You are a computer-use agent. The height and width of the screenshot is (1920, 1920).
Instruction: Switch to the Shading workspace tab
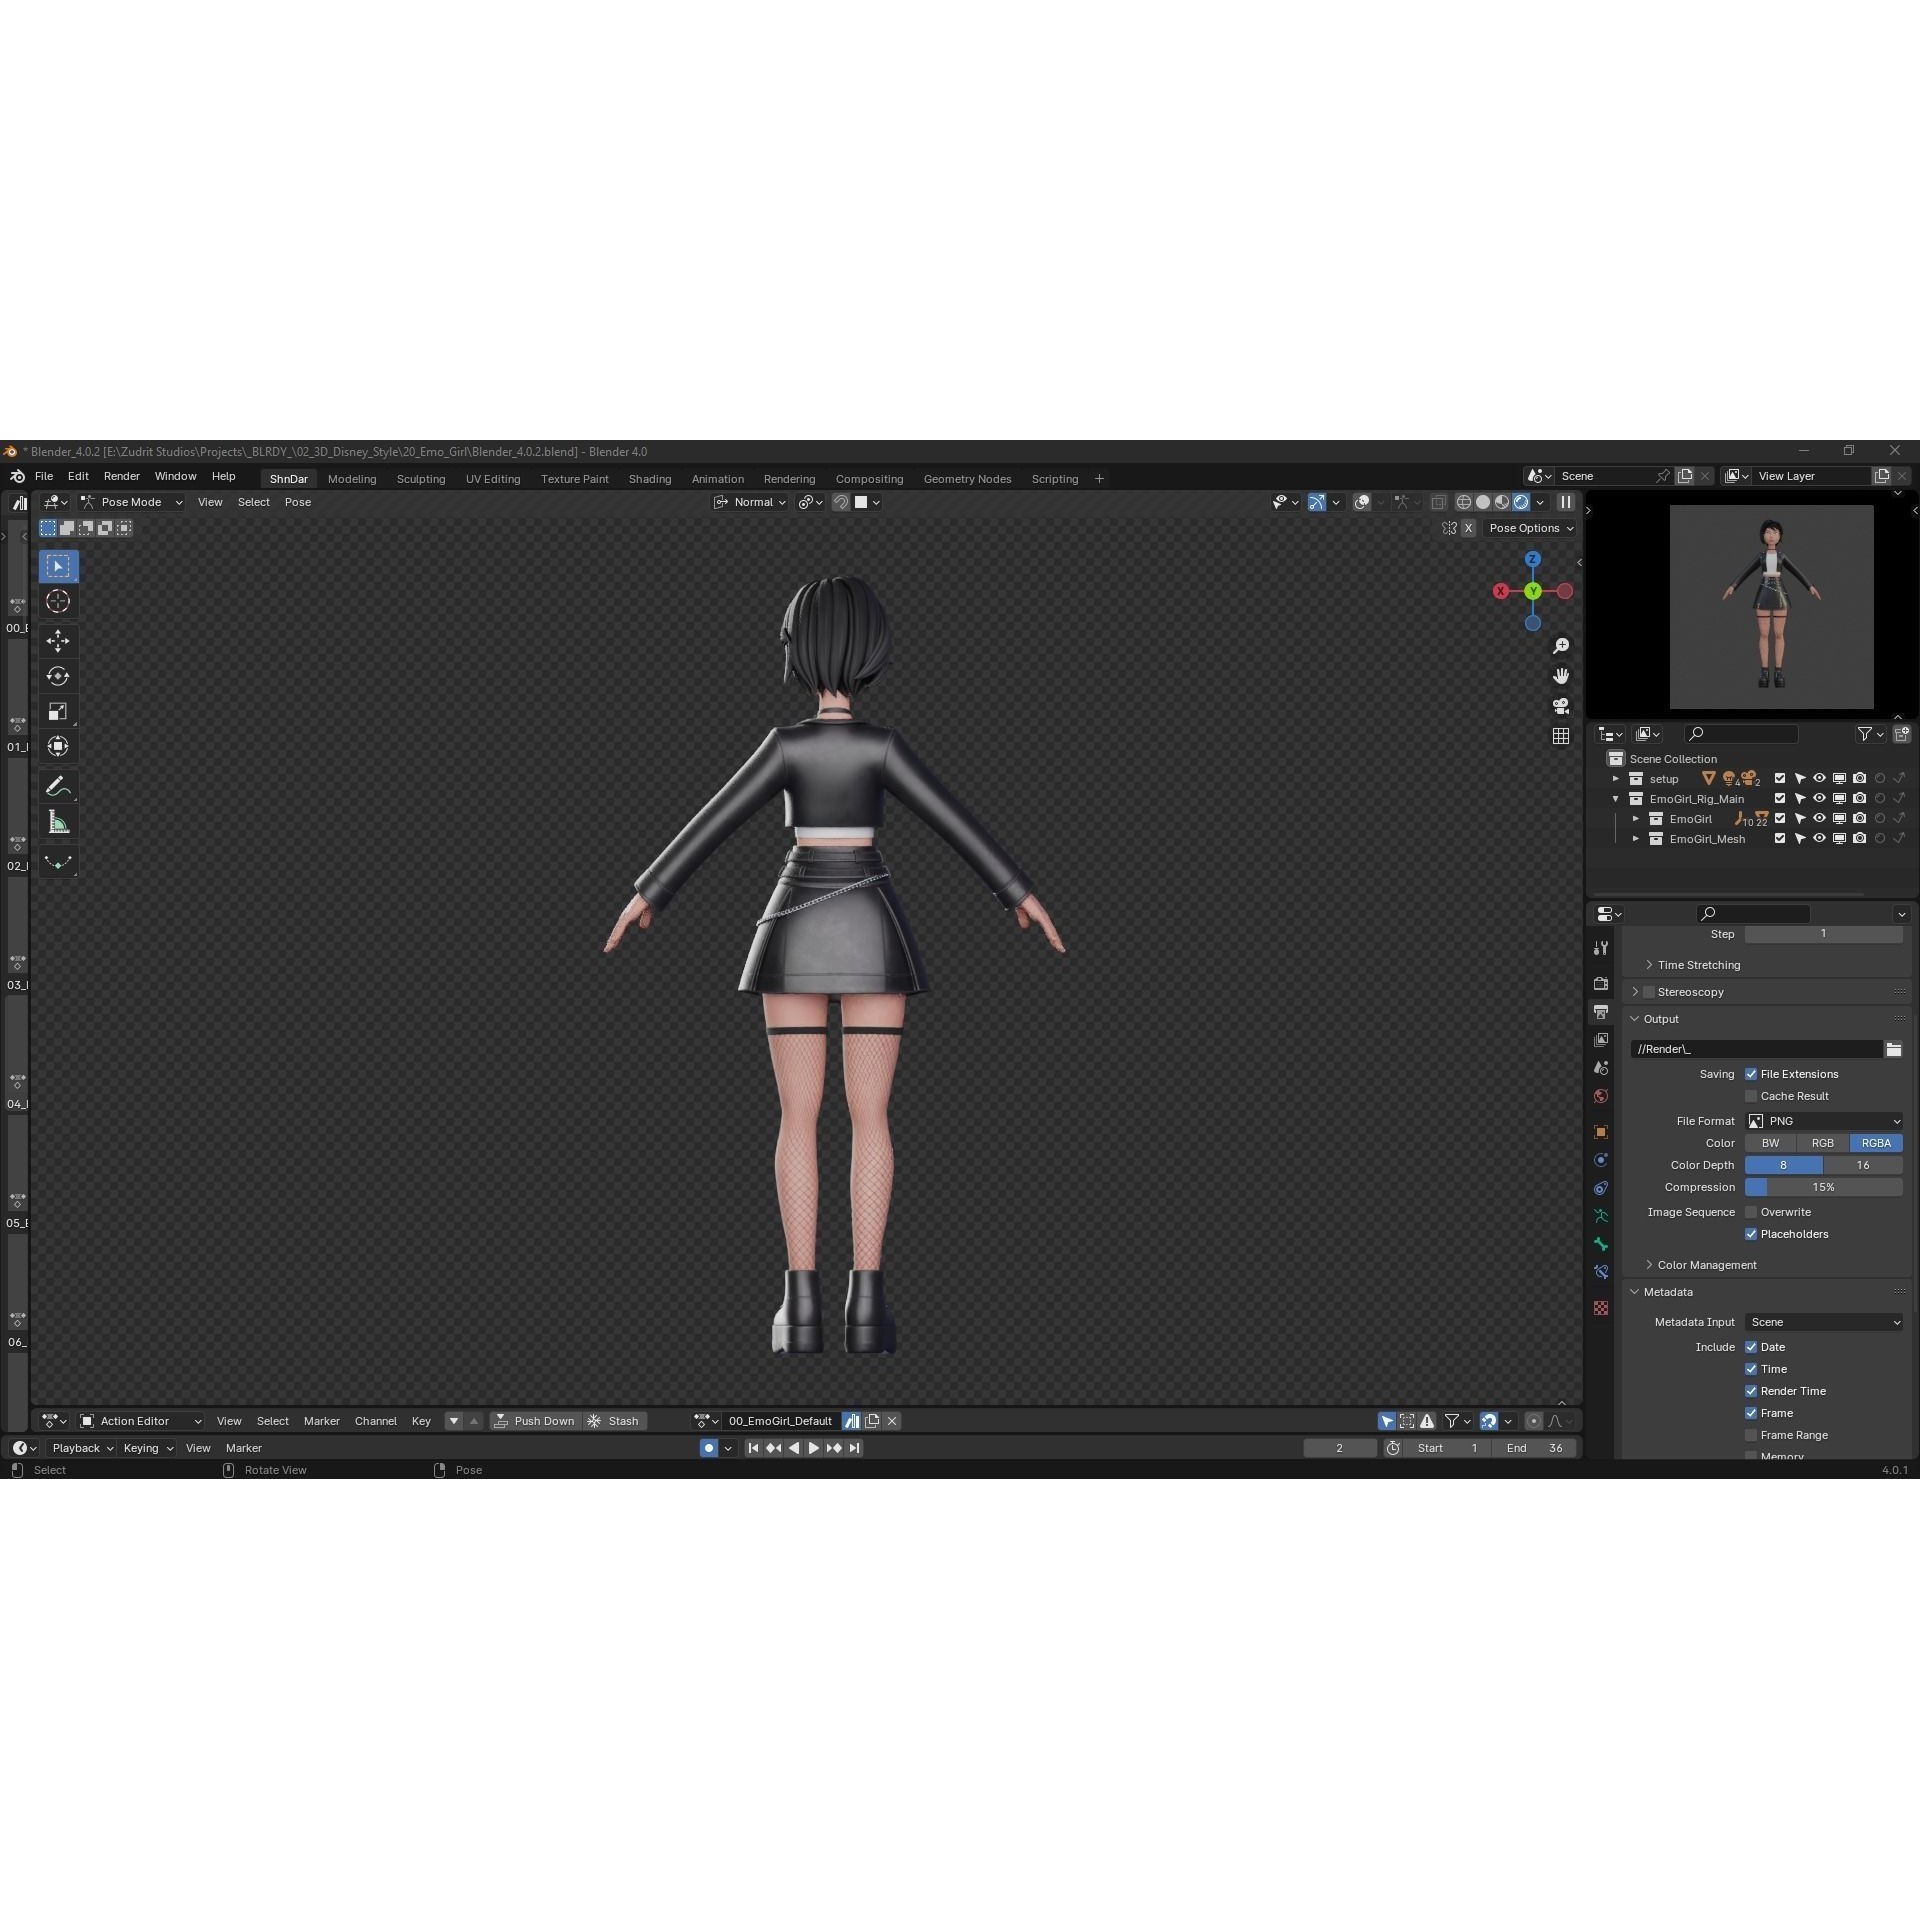tap(650, 478)
